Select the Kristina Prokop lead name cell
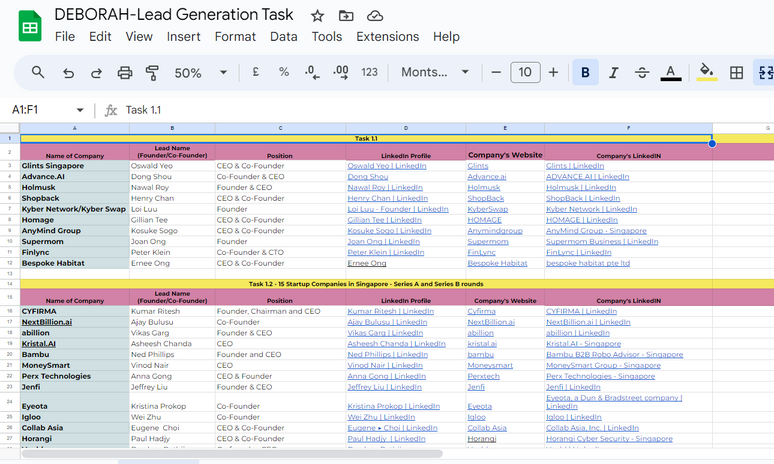The image size is (774, 464). pyautogui.click(x=172, y=402)
